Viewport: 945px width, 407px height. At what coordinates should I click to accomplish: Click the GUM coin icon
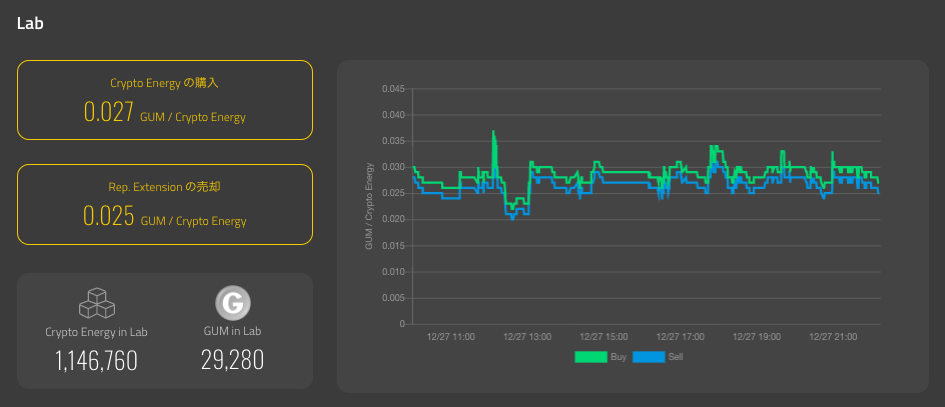click(233, 303)
